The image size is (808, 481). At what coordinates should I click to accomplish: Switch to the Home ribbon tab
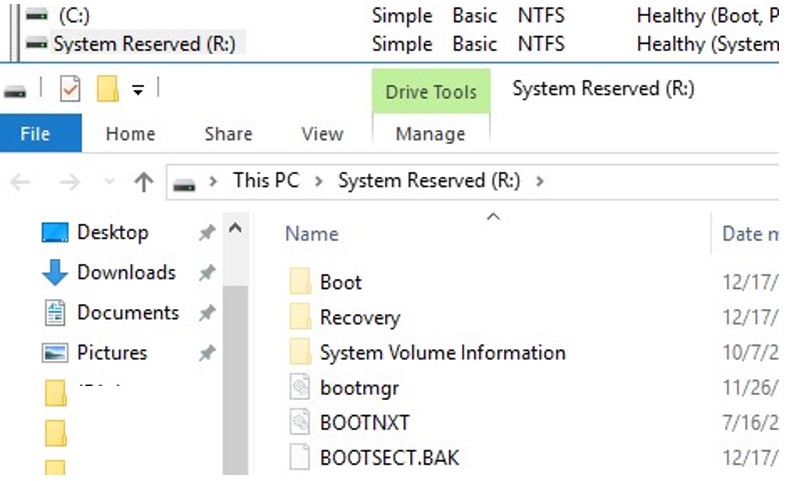[x=130, y=134]
